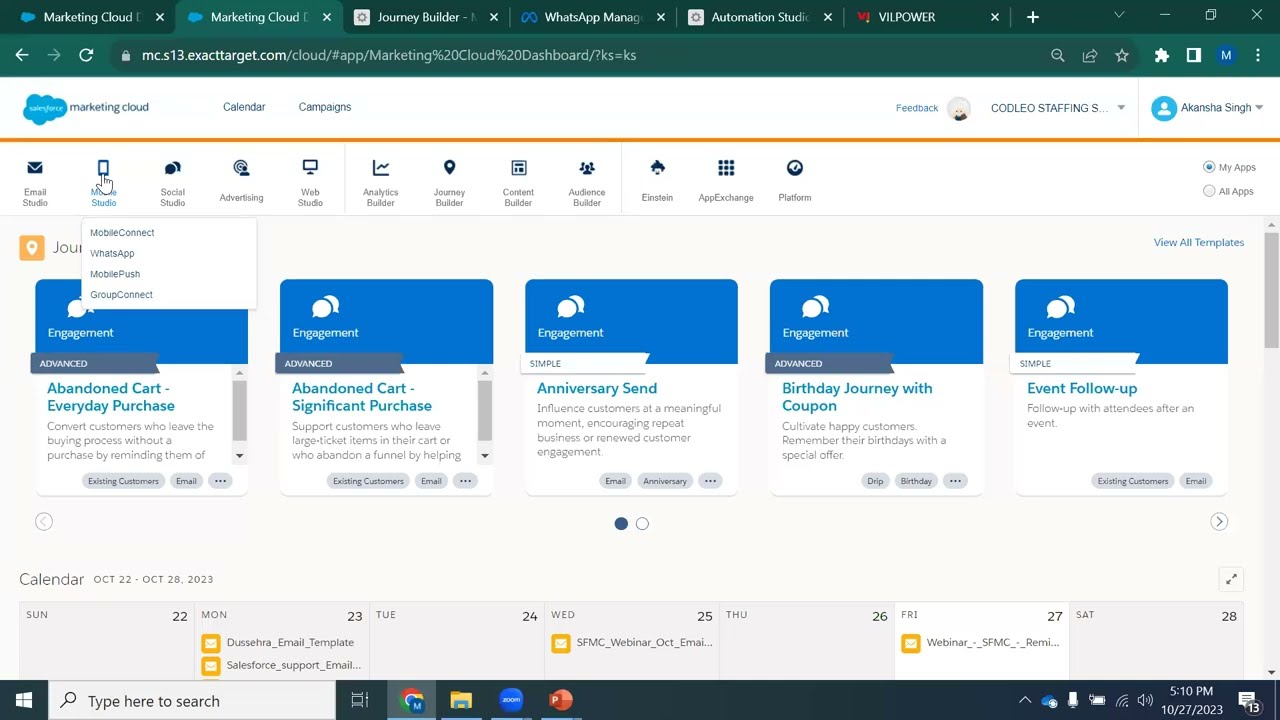Bookmark this page with star icon
The image size is (1280, 720).
click(x=1122, y=56)
